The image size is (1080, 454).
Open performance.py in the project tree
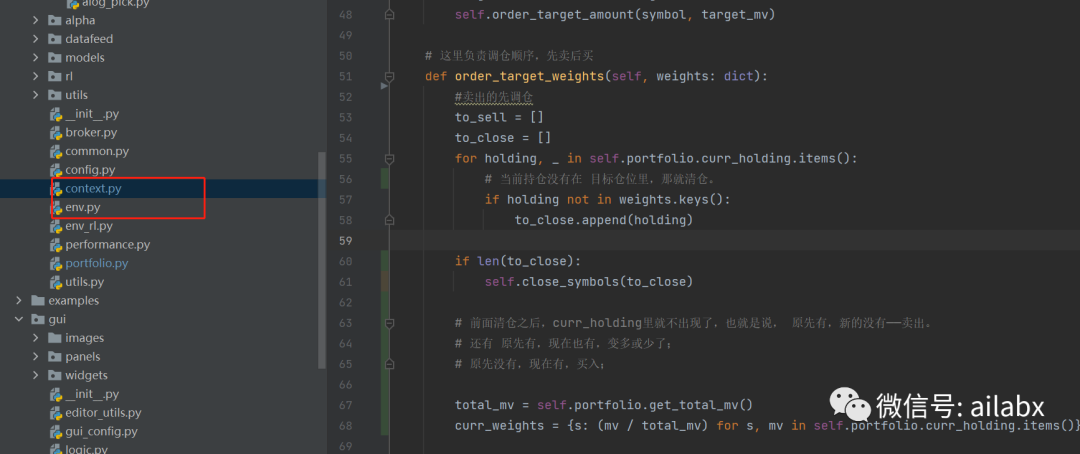[x=107, y=245]
